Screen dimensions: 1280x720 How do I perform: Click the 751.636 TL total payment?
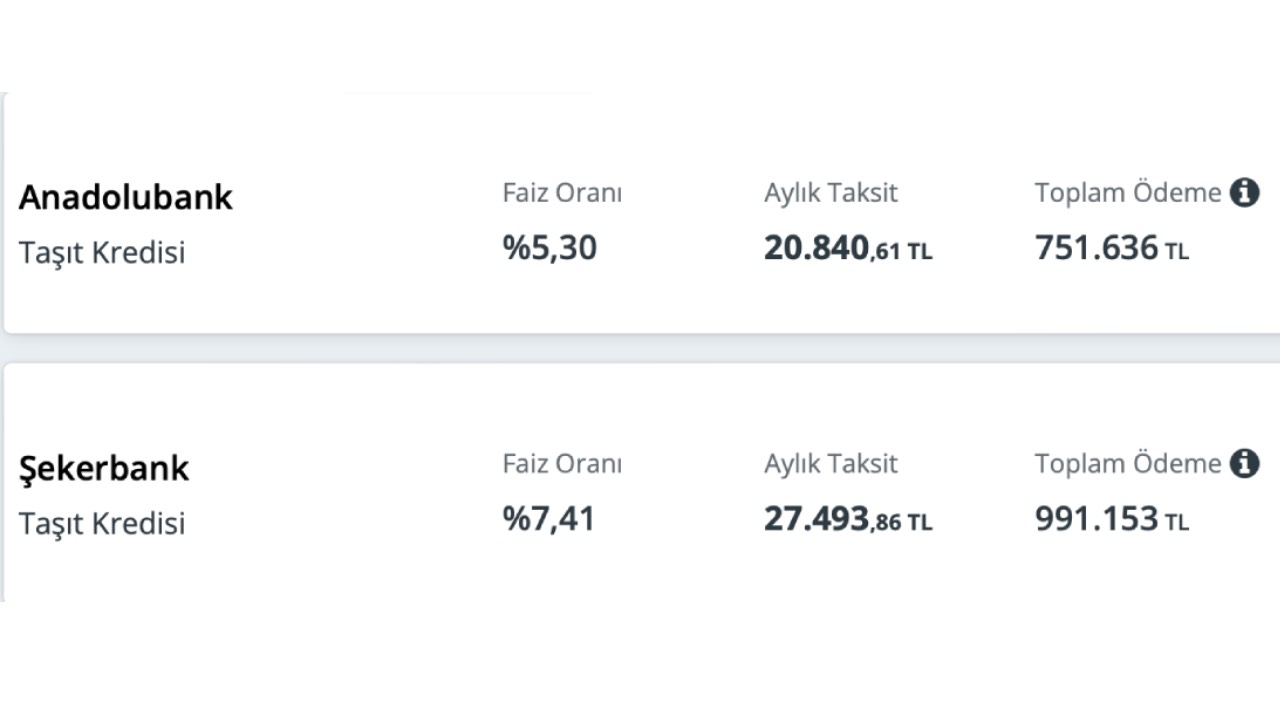[1112, 248]
